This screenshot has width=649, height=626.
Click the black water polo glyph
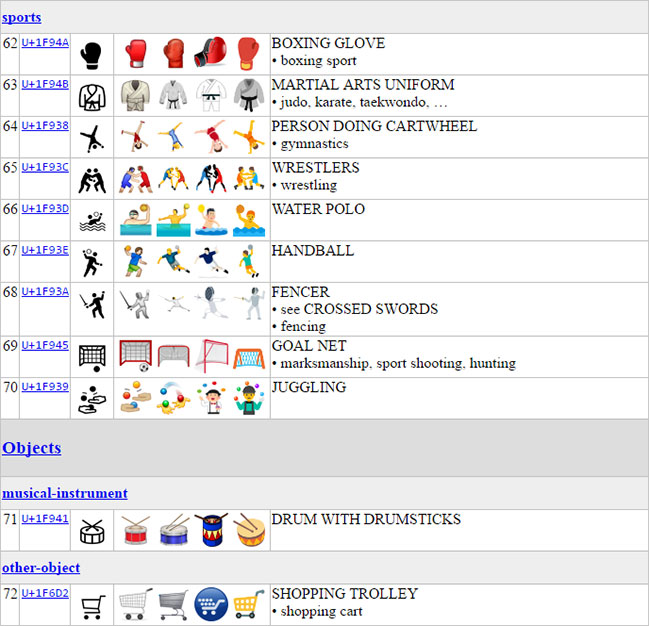[x=91, y=220]
